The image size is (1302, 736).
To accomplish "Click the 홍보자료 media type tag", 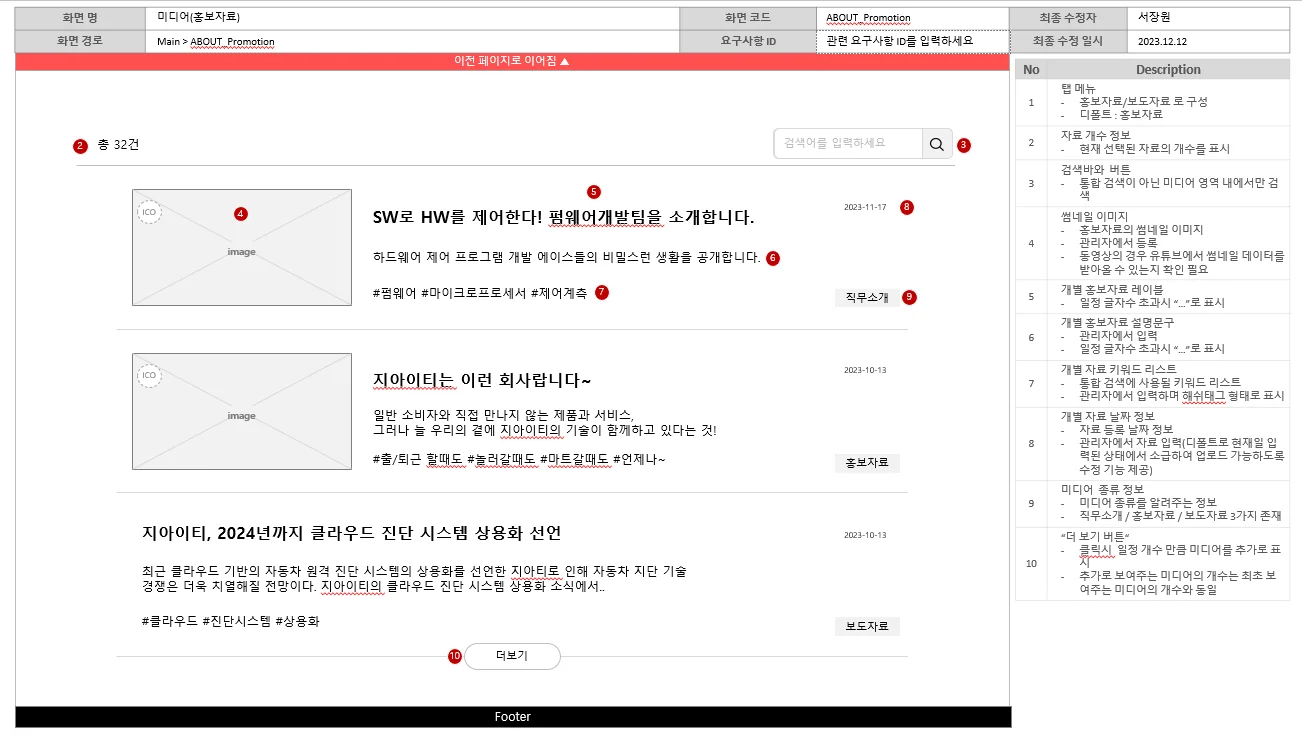I will [867, 463].
